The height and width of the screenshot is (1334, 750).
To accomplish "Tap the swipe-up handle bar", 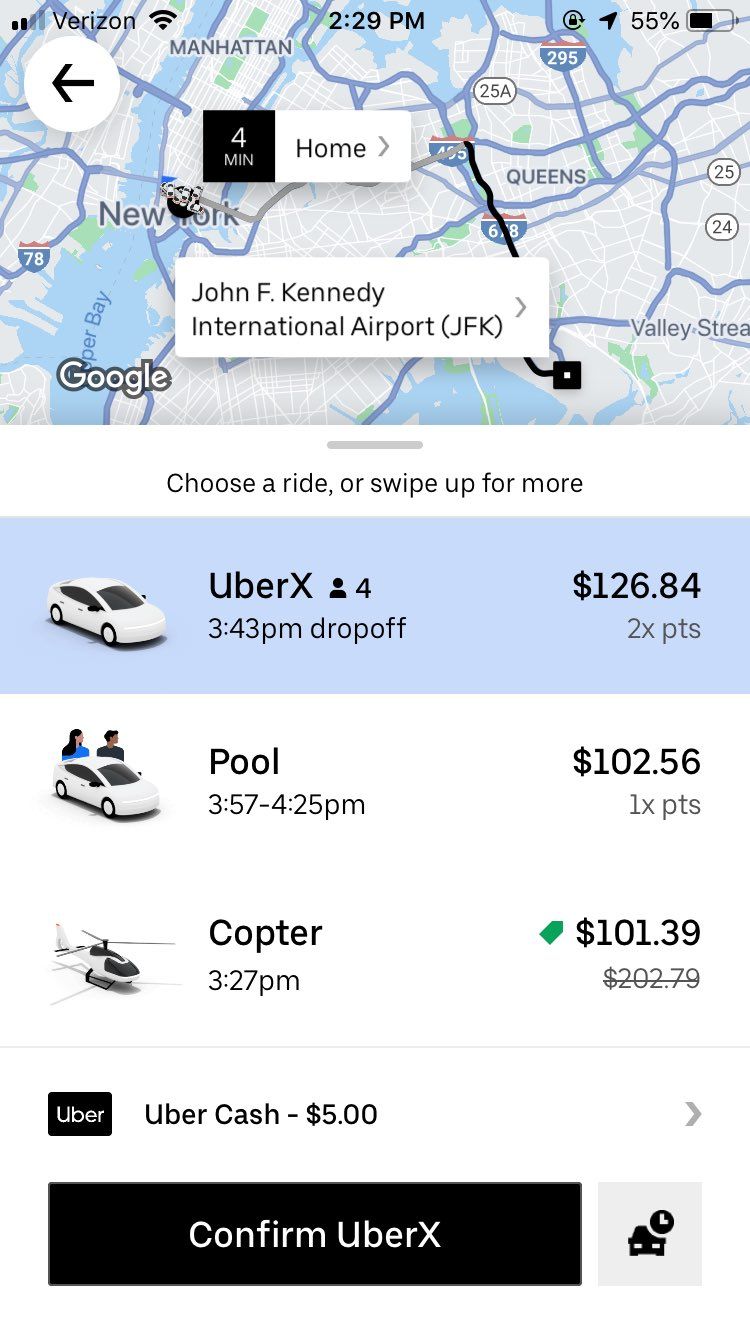I will 375,445.
